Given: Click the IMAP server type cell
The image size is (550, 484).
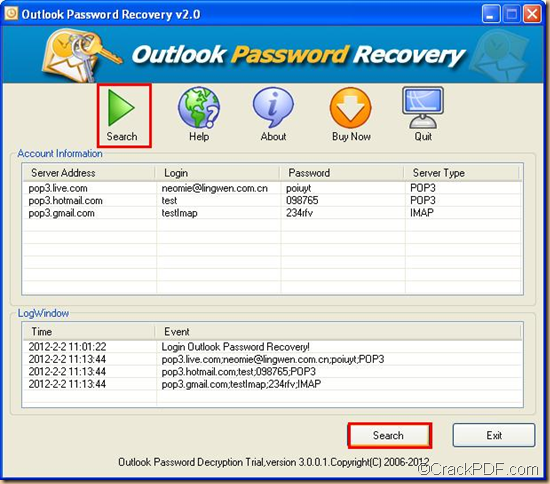Looking at the screenshot, I should pyautogui.click(x=422, y=213).
